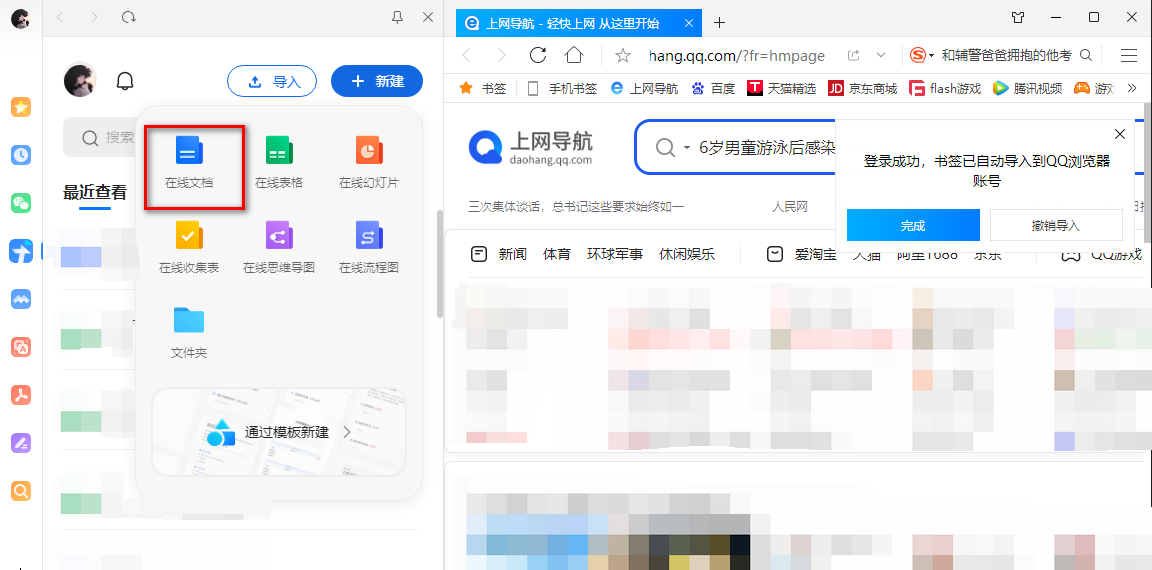1152x570 pixels.
Task: Open the flash游戏 bookmark
Action: pyautogui.click(x=946, y=89)
